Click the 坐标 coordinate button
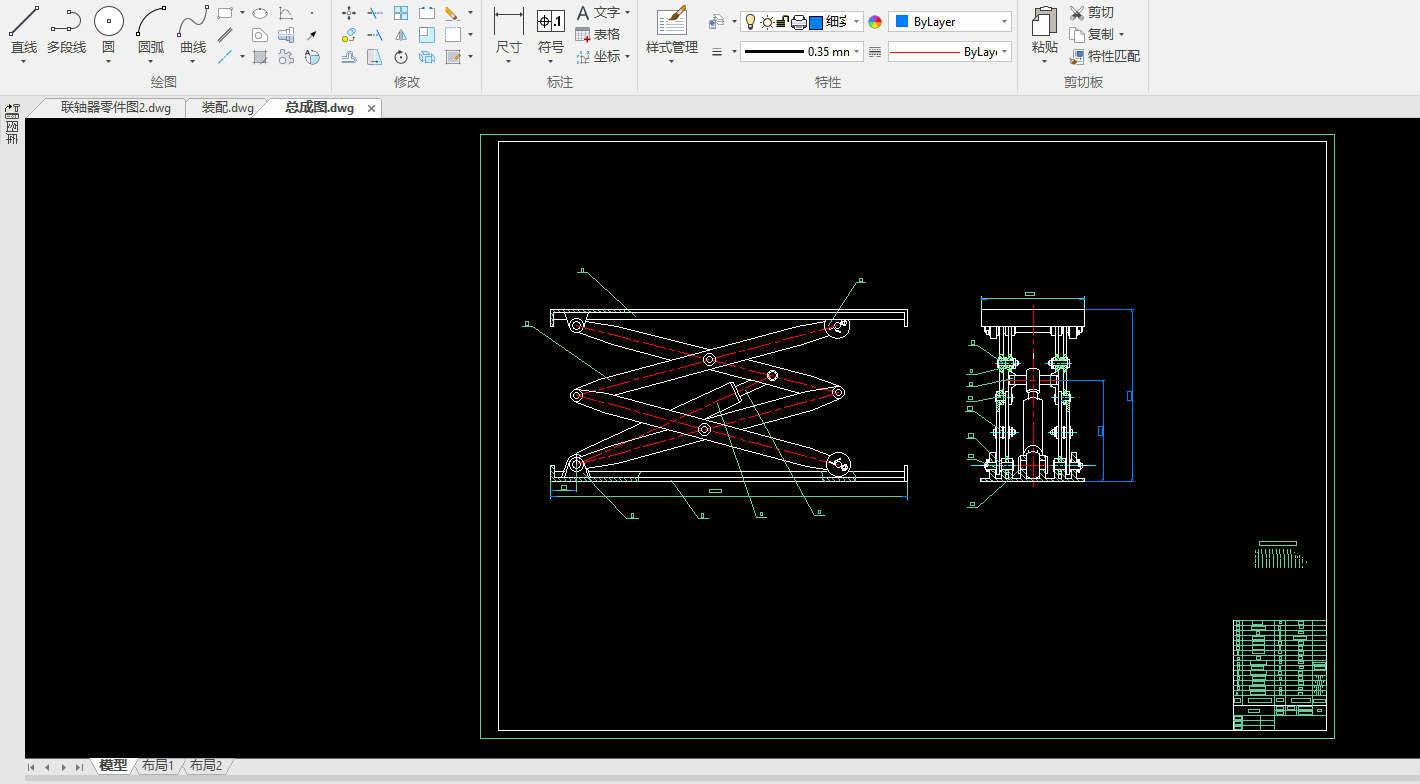The height and width of the screenshot is (784, 1420). click(598, 57)
